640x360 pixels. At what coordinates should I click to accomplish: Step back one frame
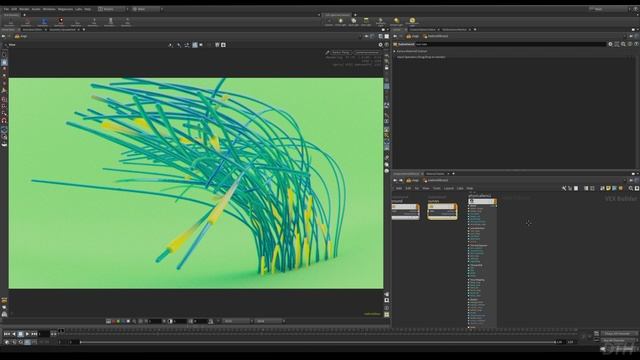[13, 334]
